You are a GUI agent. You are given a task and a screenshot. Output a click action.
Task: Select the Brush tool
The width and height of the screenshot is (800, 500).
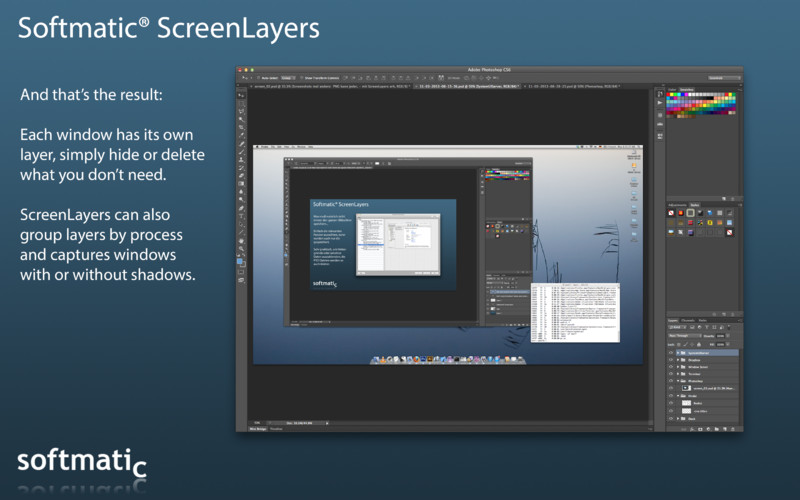pyautogui.click(x=241, y=151)
